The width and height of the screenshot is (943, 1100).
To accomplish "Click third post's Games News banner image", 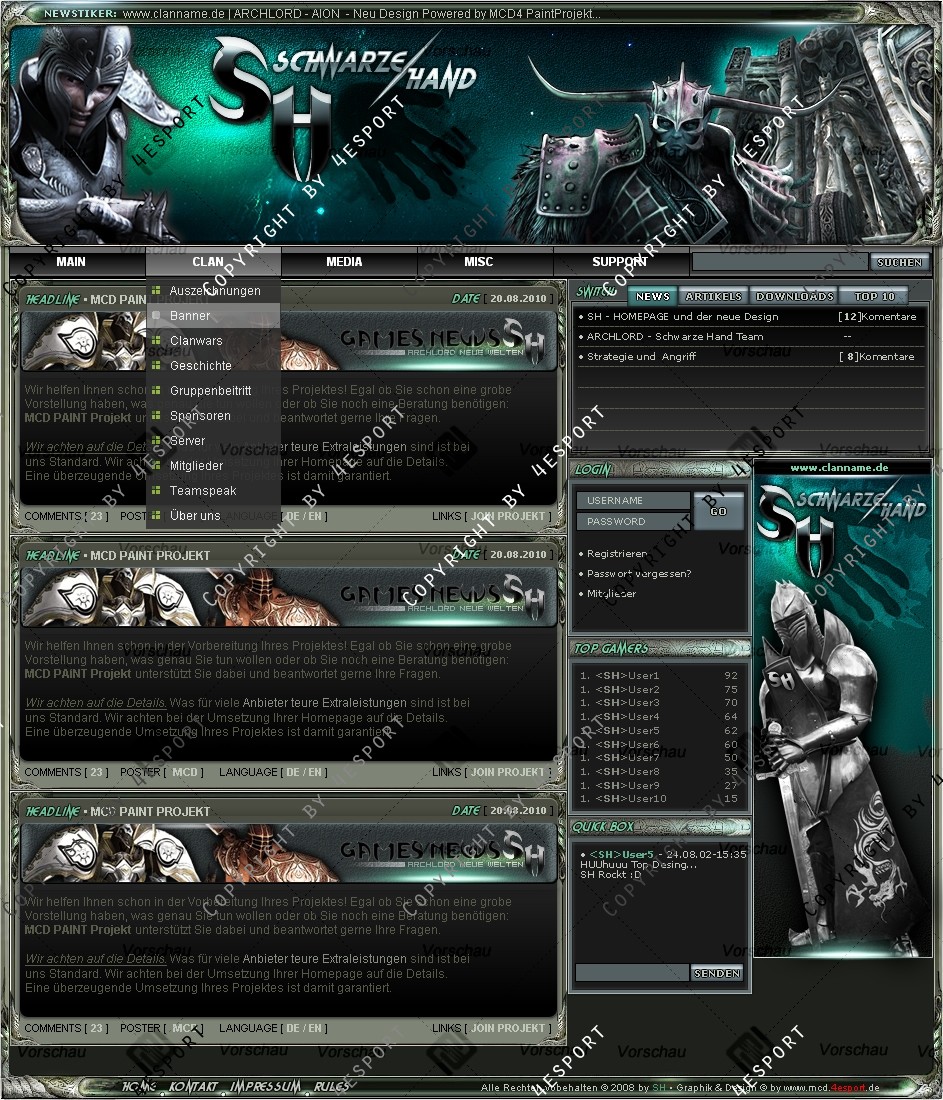I will coord(288,853).
